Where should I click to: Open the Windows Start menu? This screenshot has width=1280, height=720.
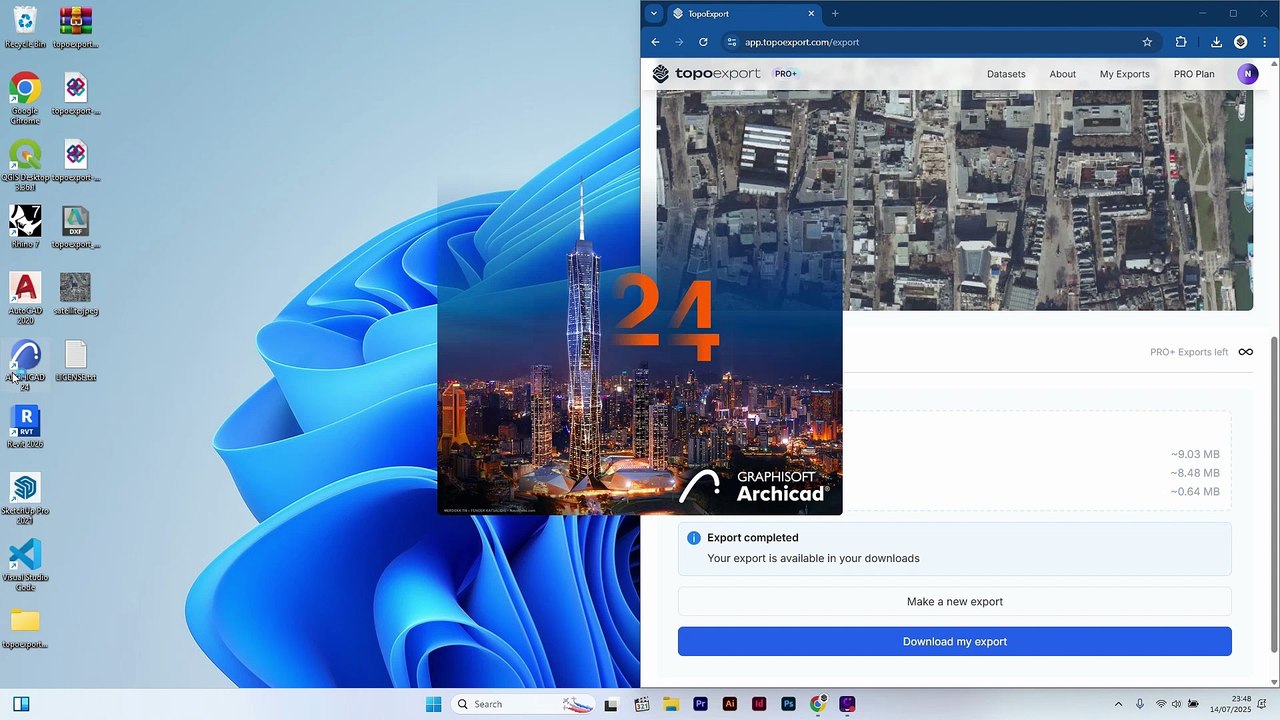point(433,704)
